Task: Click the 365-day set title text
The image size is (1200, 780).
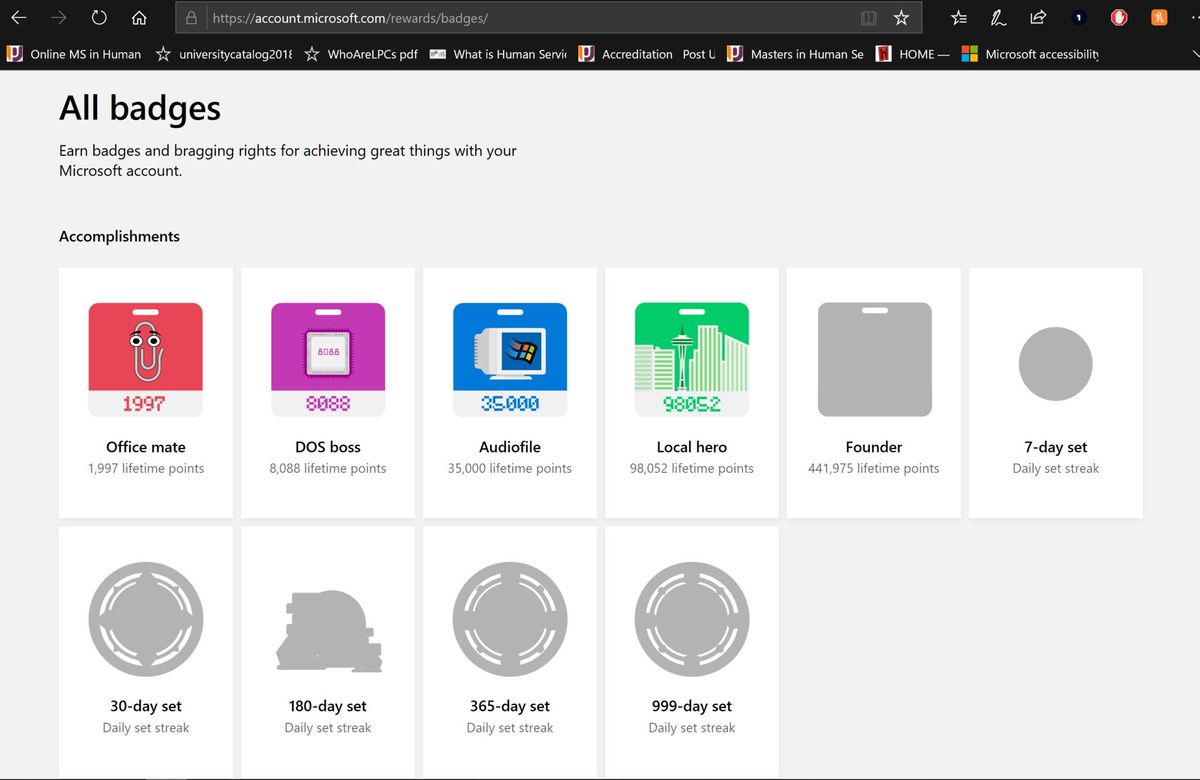Action: [510, 706]
